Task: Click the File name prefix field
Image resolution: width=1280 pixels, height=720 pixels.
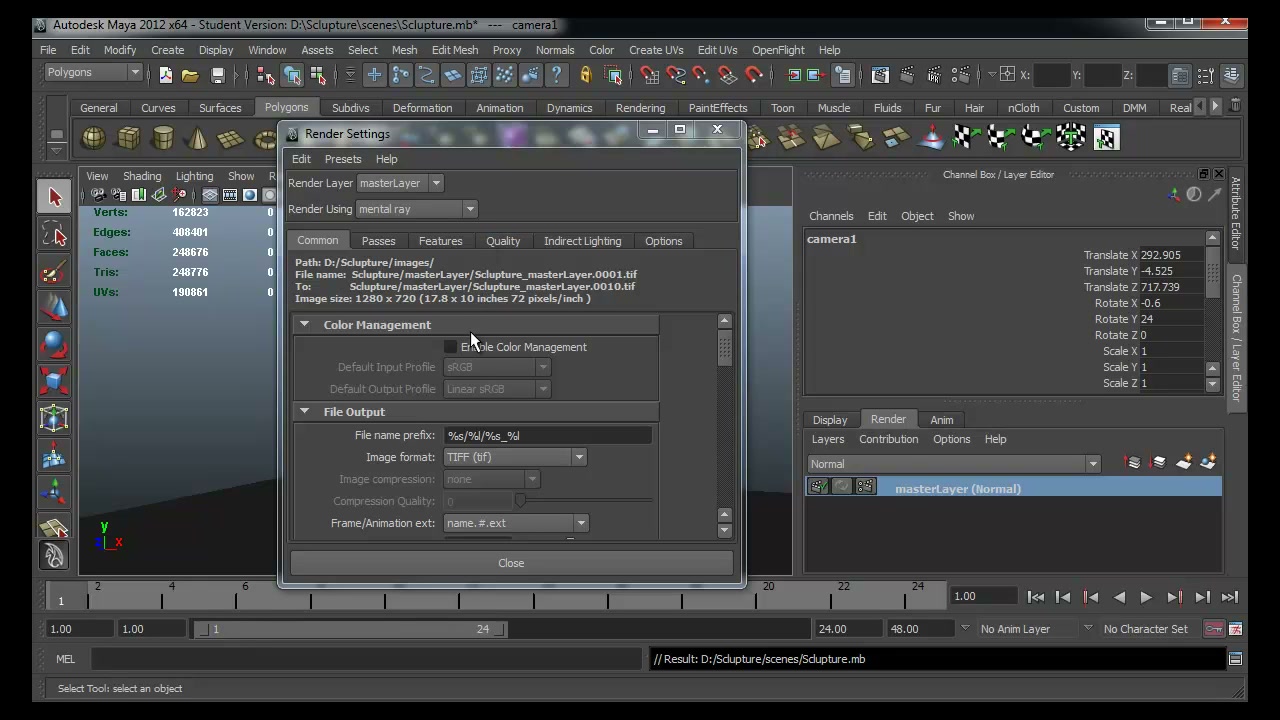Action: (x=547, y=435)
